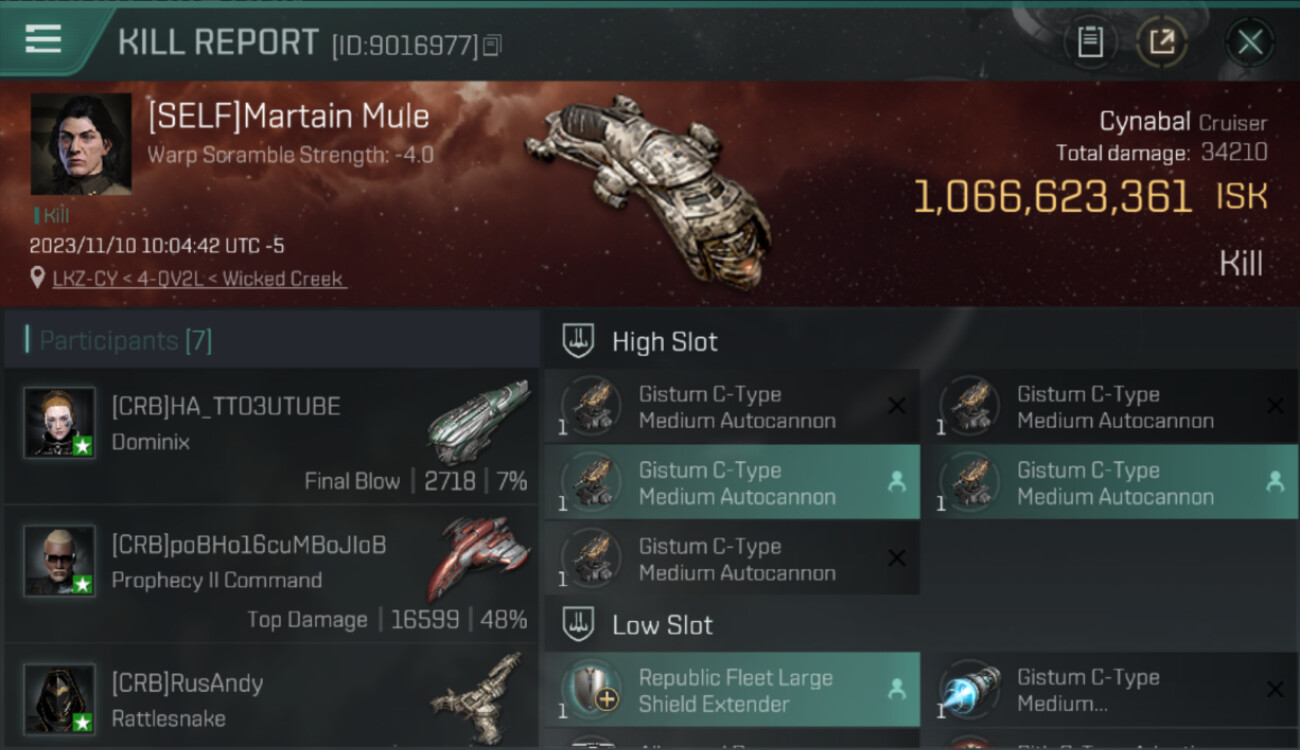Select first Gistum C-Type Medium Autocannon
1300x750 pixels.
click(732, 407)
